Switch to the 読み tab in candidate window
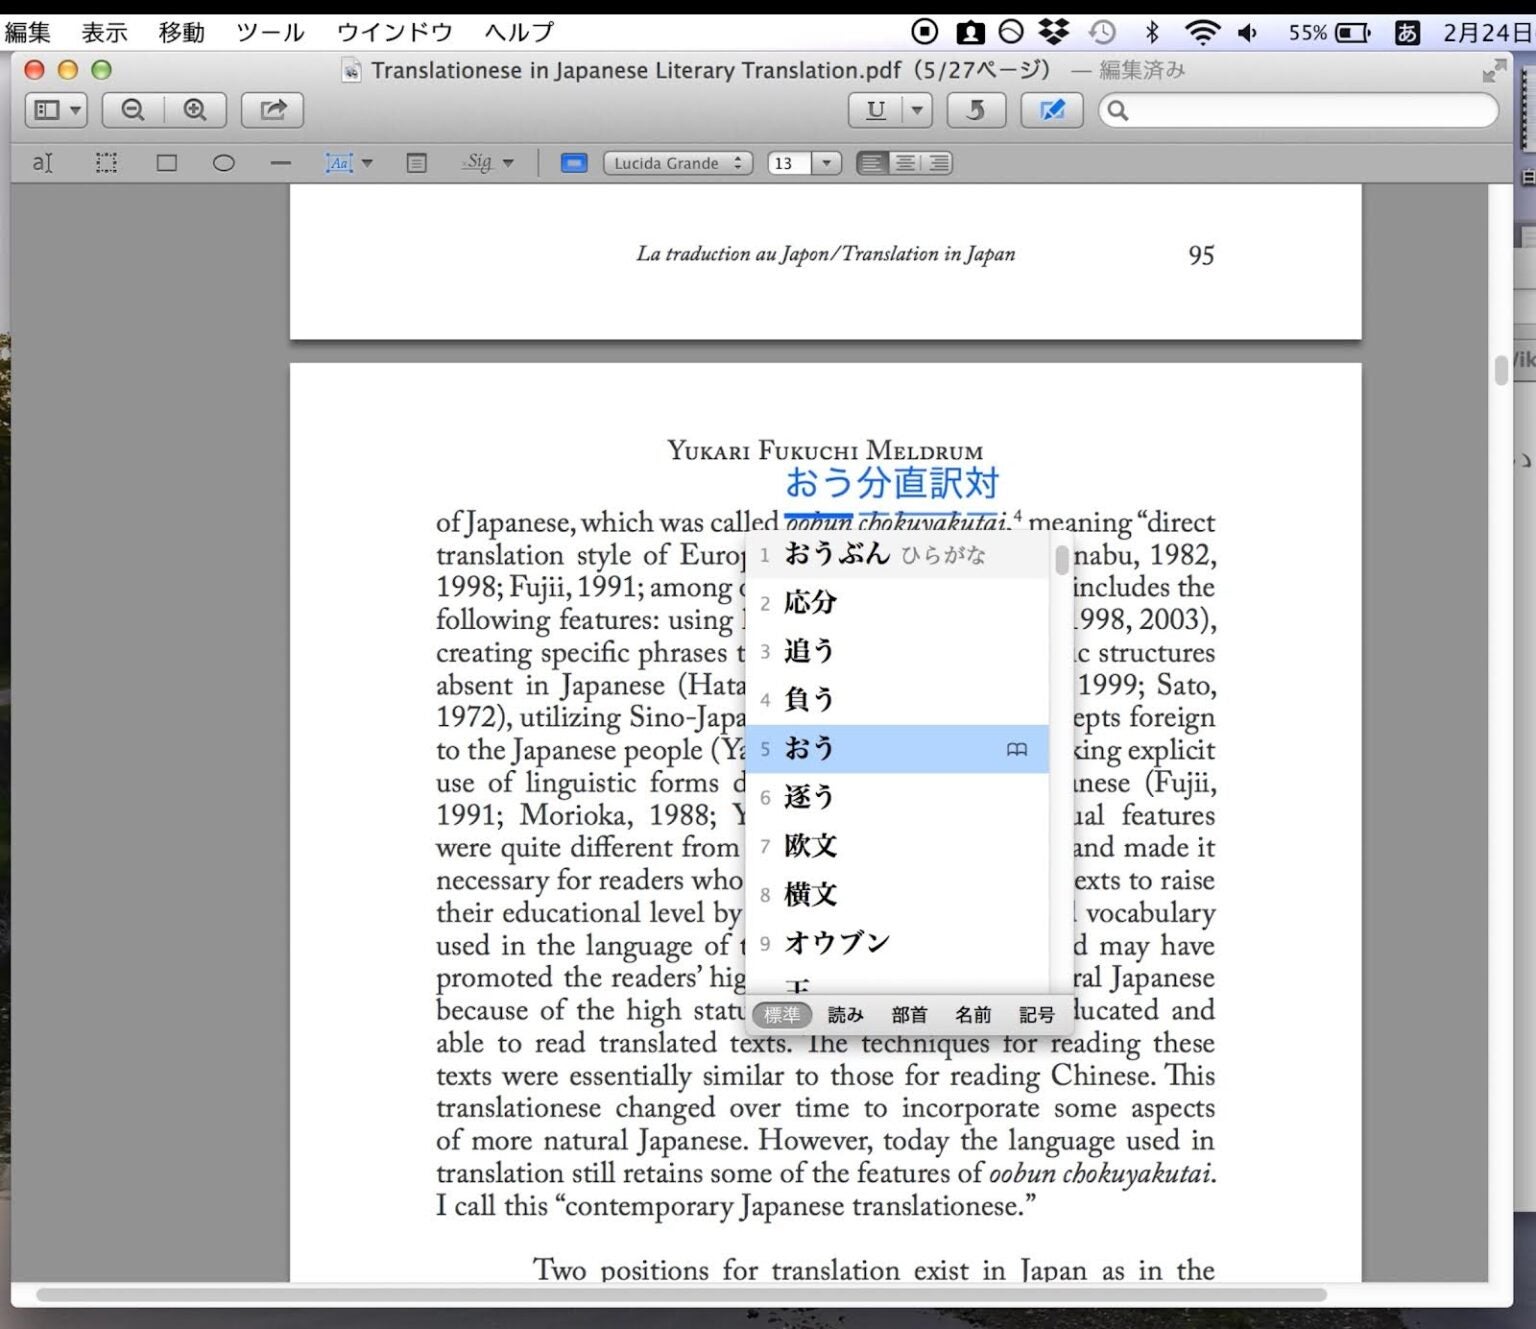 point(845,1014)
